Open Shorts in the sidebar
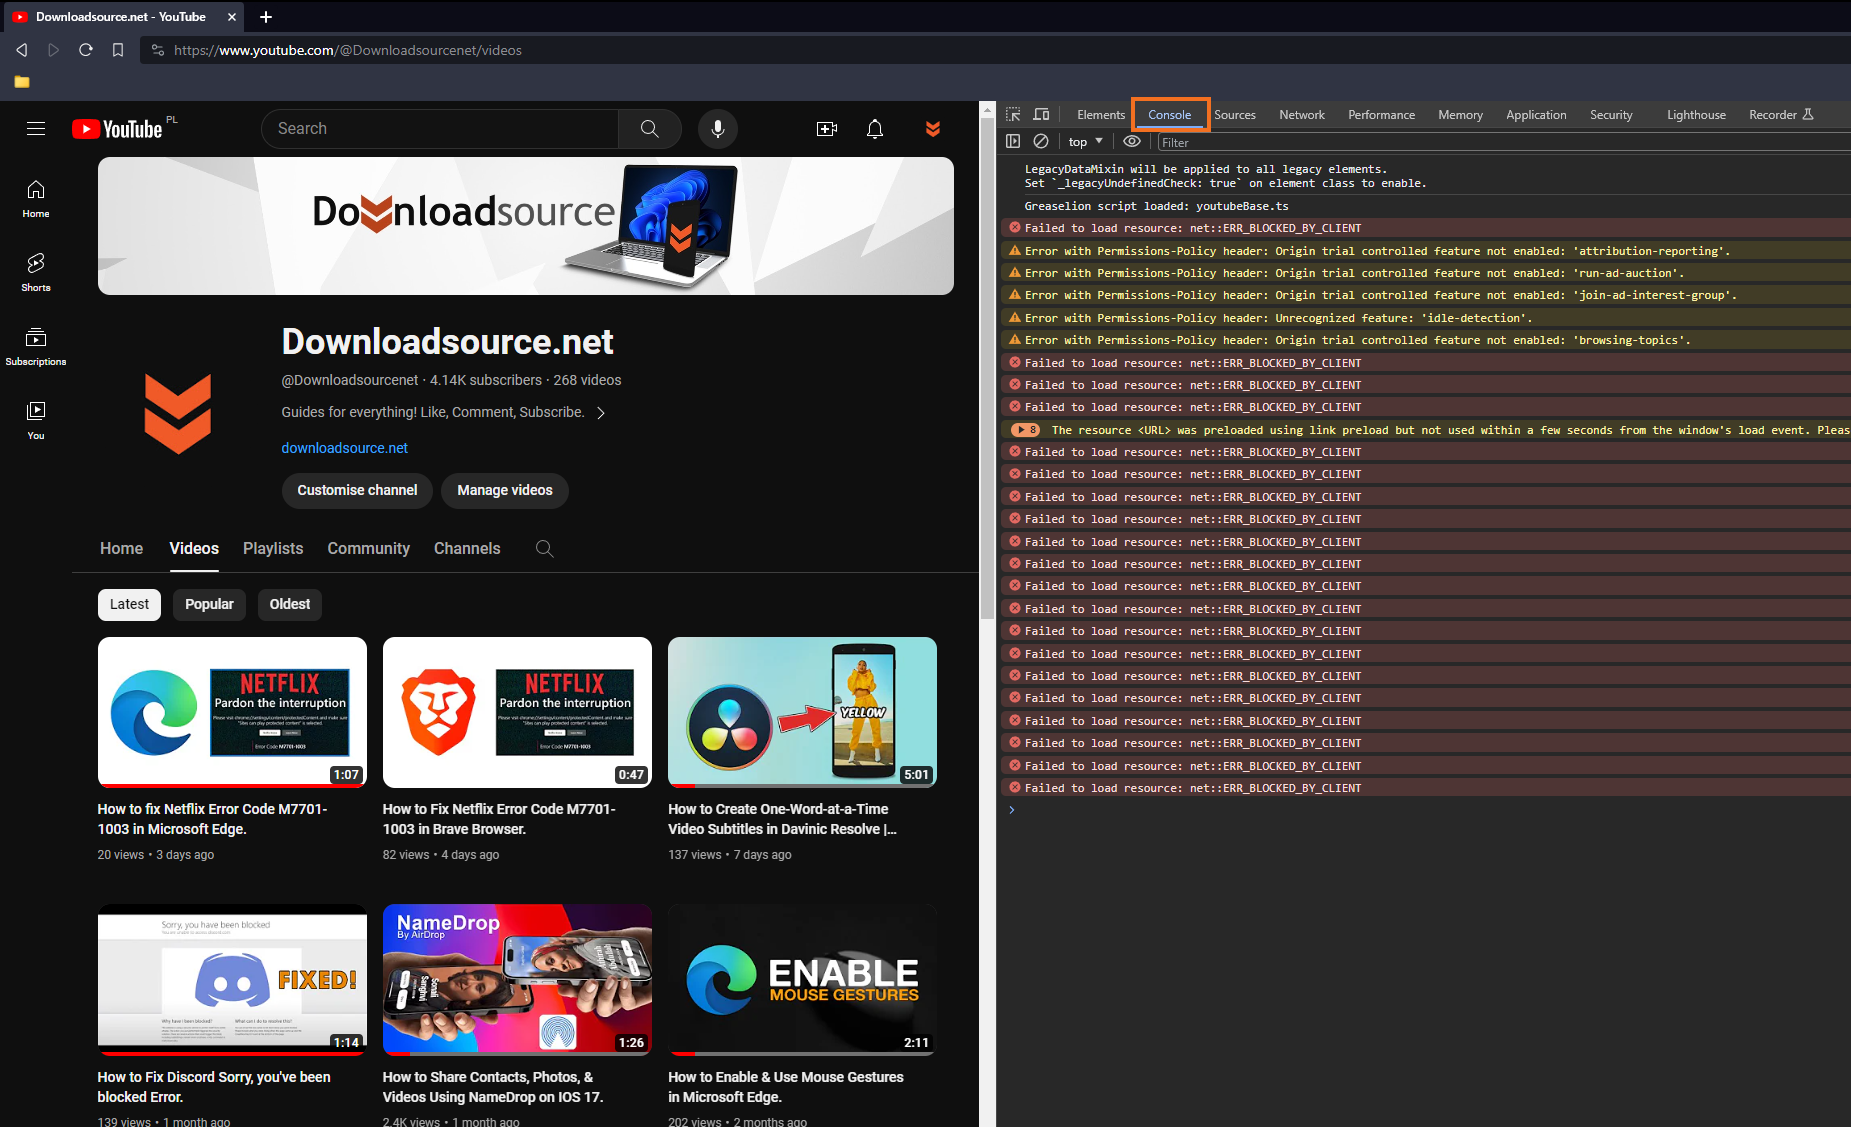This screenshot has height=1127, width=1851. point(36,273)
